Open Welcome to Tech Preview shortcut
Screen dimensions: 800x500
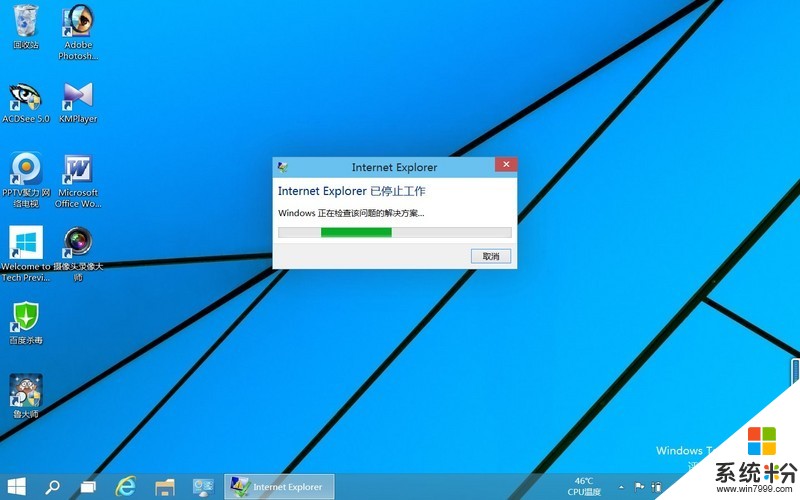point(26,254)
